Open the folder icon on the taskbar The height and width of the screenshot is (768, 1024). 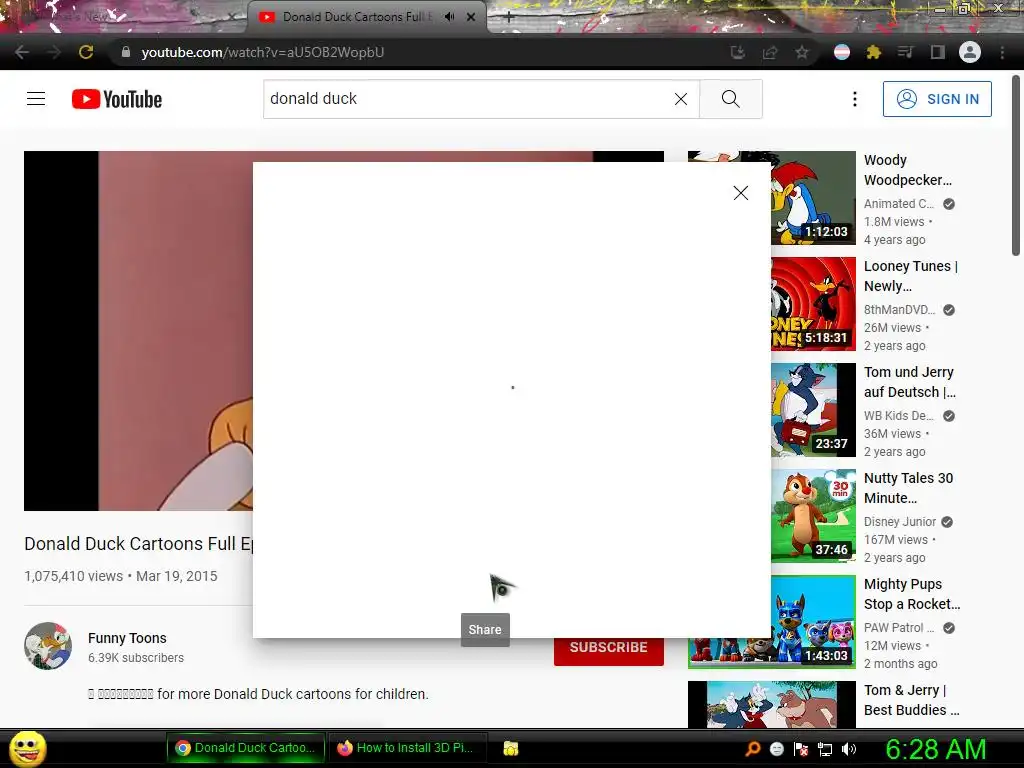(x=511, y=748)
